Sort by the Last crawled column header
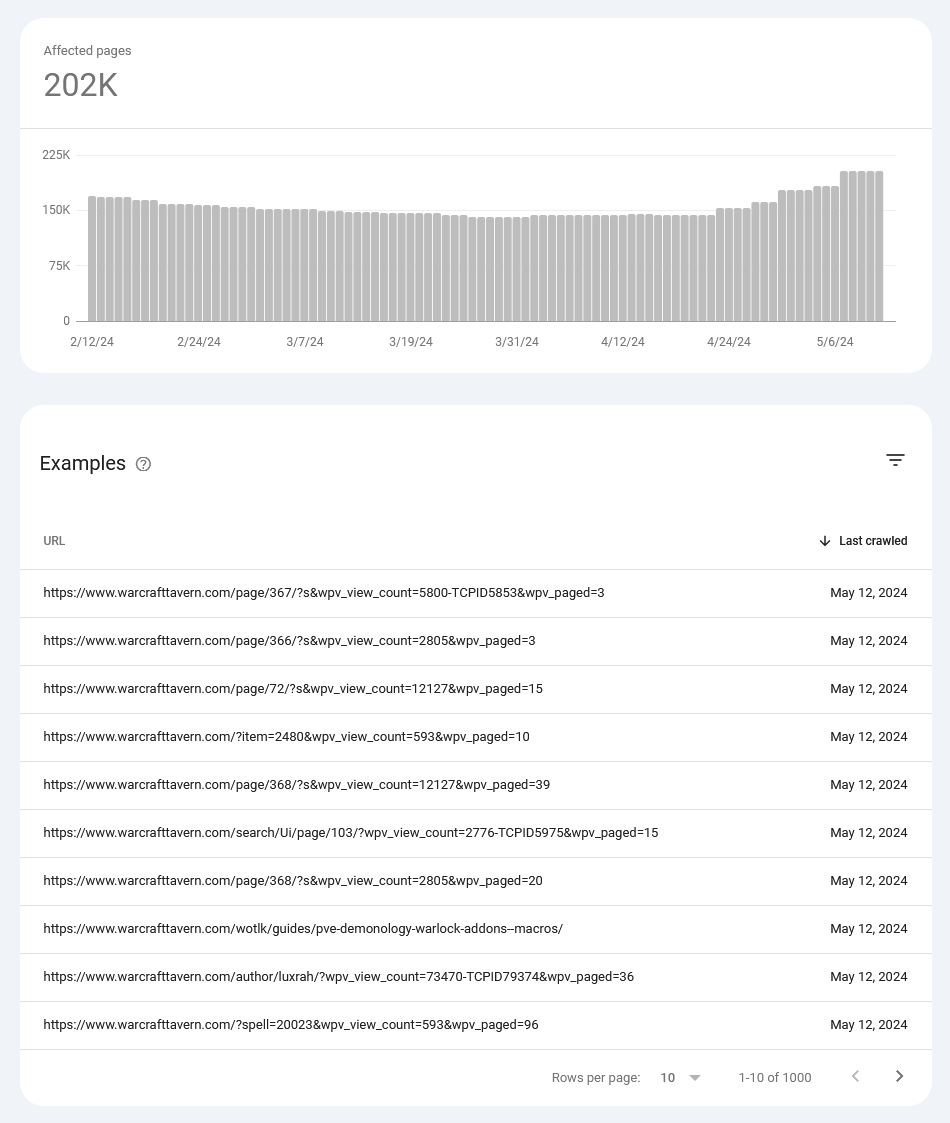950x1123 pixels. (873, 541)
